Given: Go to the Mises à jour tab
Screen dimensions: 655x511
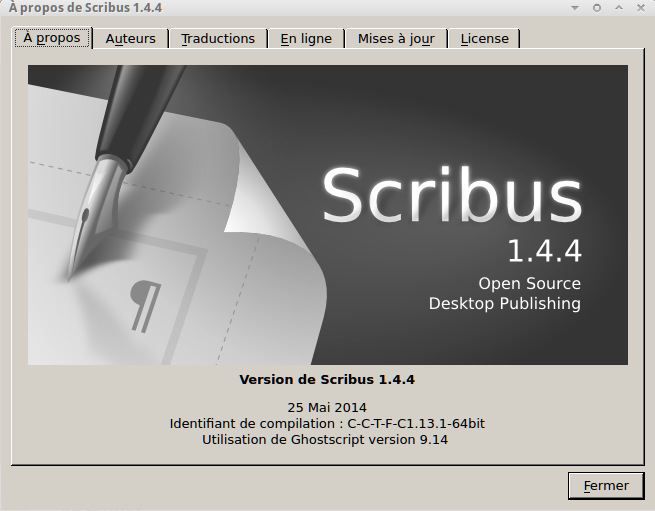Looking at the screenshot, I should click(396, 39).
